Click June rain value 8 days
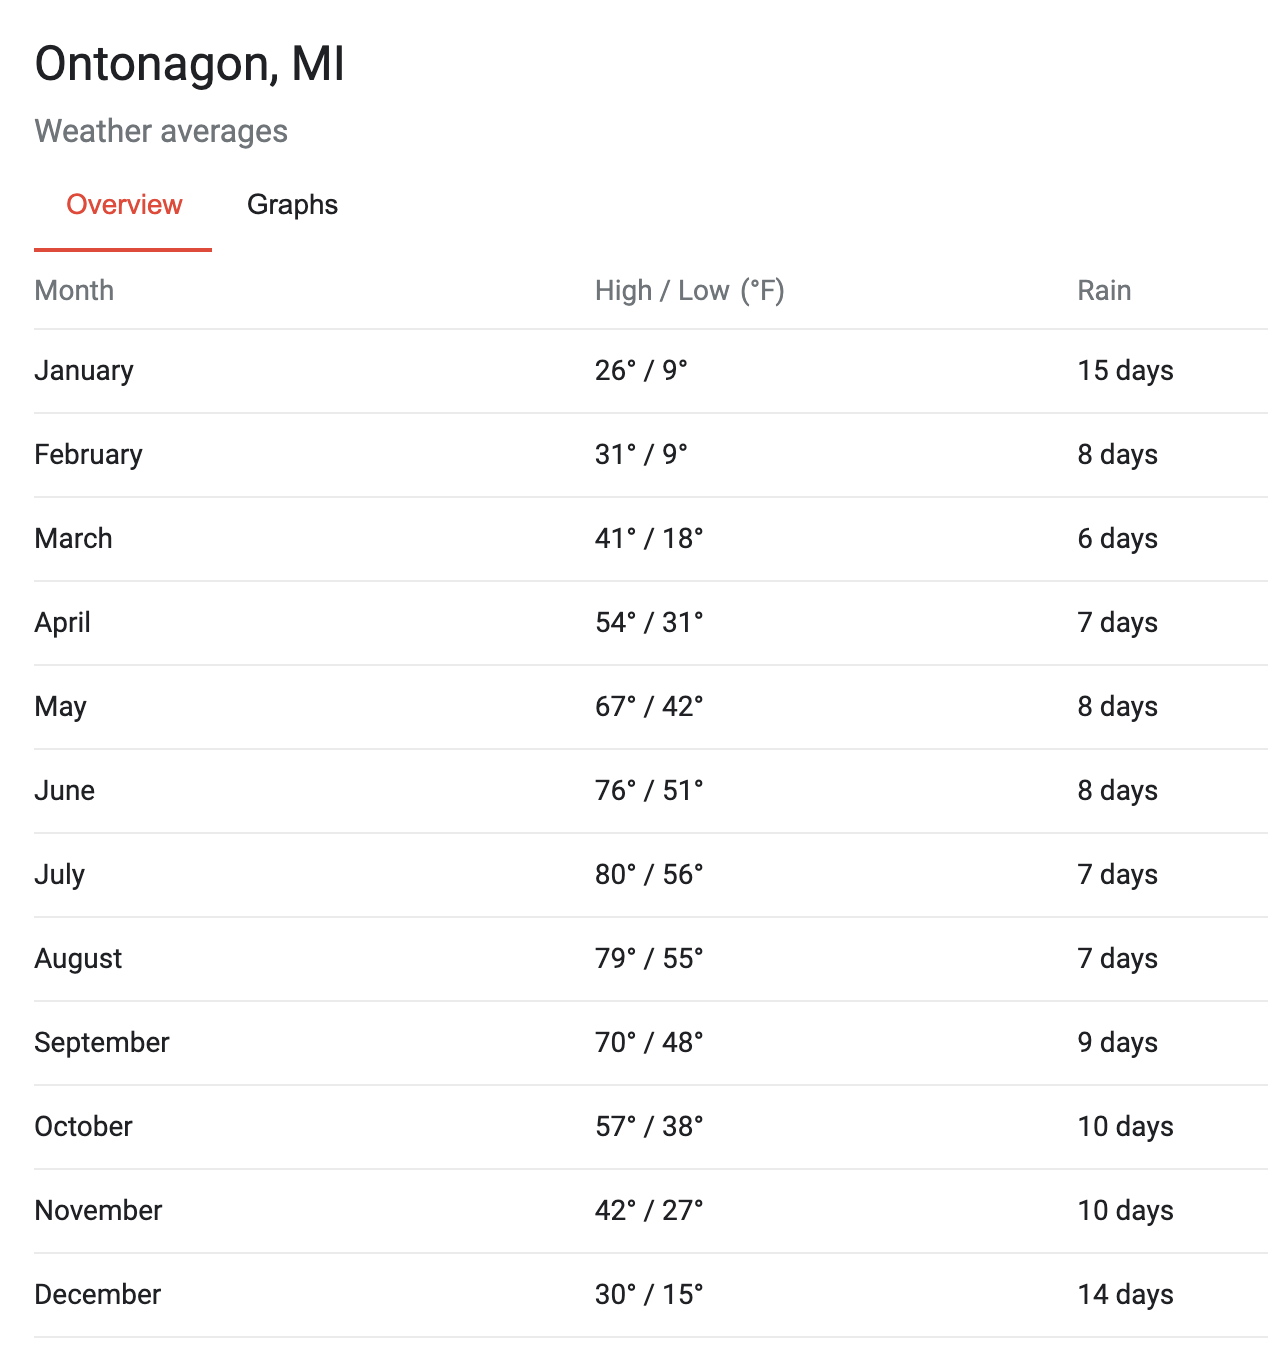Screen dimensions: 1268x1354 pos(1118,791)
